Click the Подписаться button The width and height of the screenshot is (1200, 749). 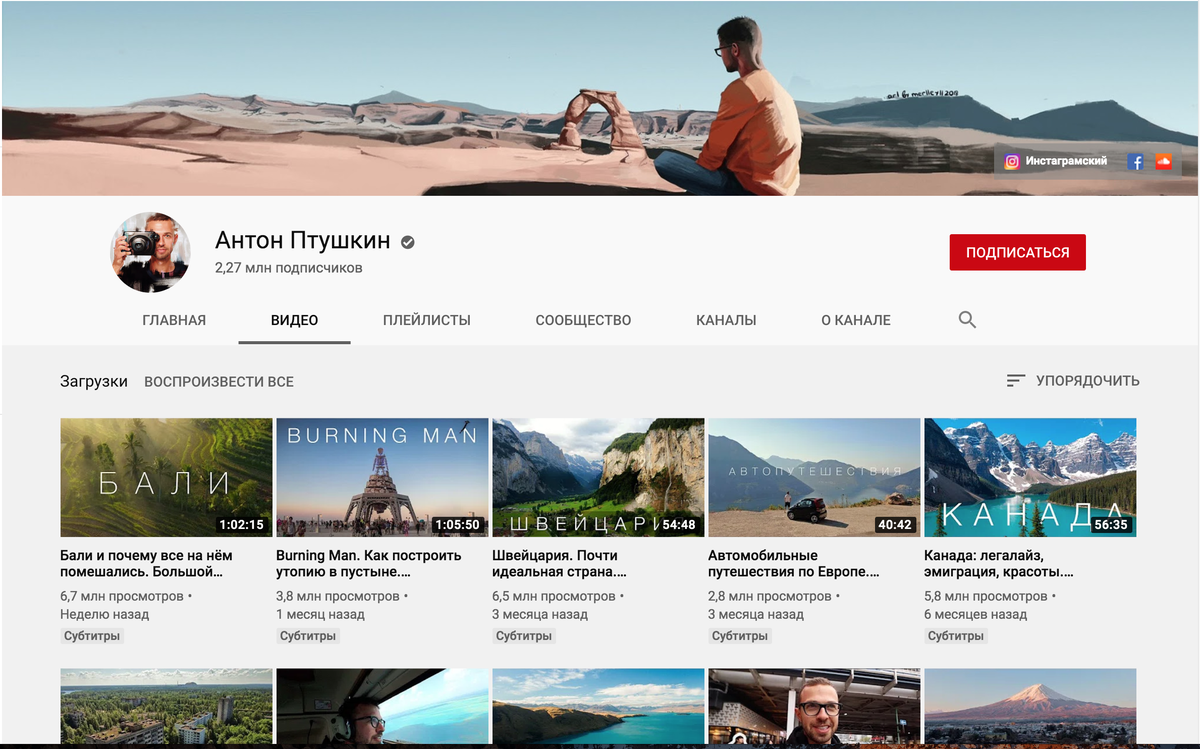click(x=1017, y=252)
